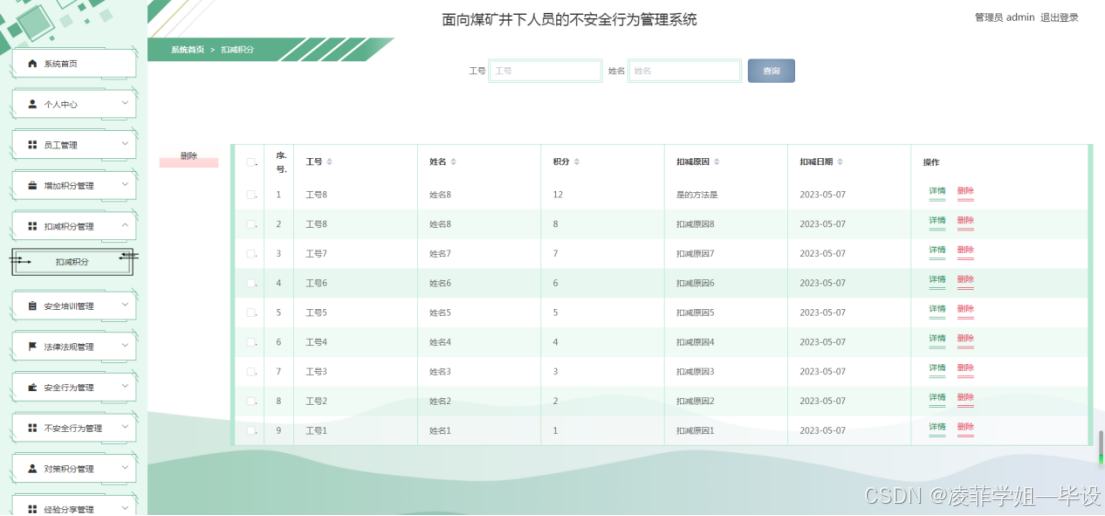Check the checkbox on the 工号2 row
Viewport: 1105px width, 516px height.
tap(250, 402)
